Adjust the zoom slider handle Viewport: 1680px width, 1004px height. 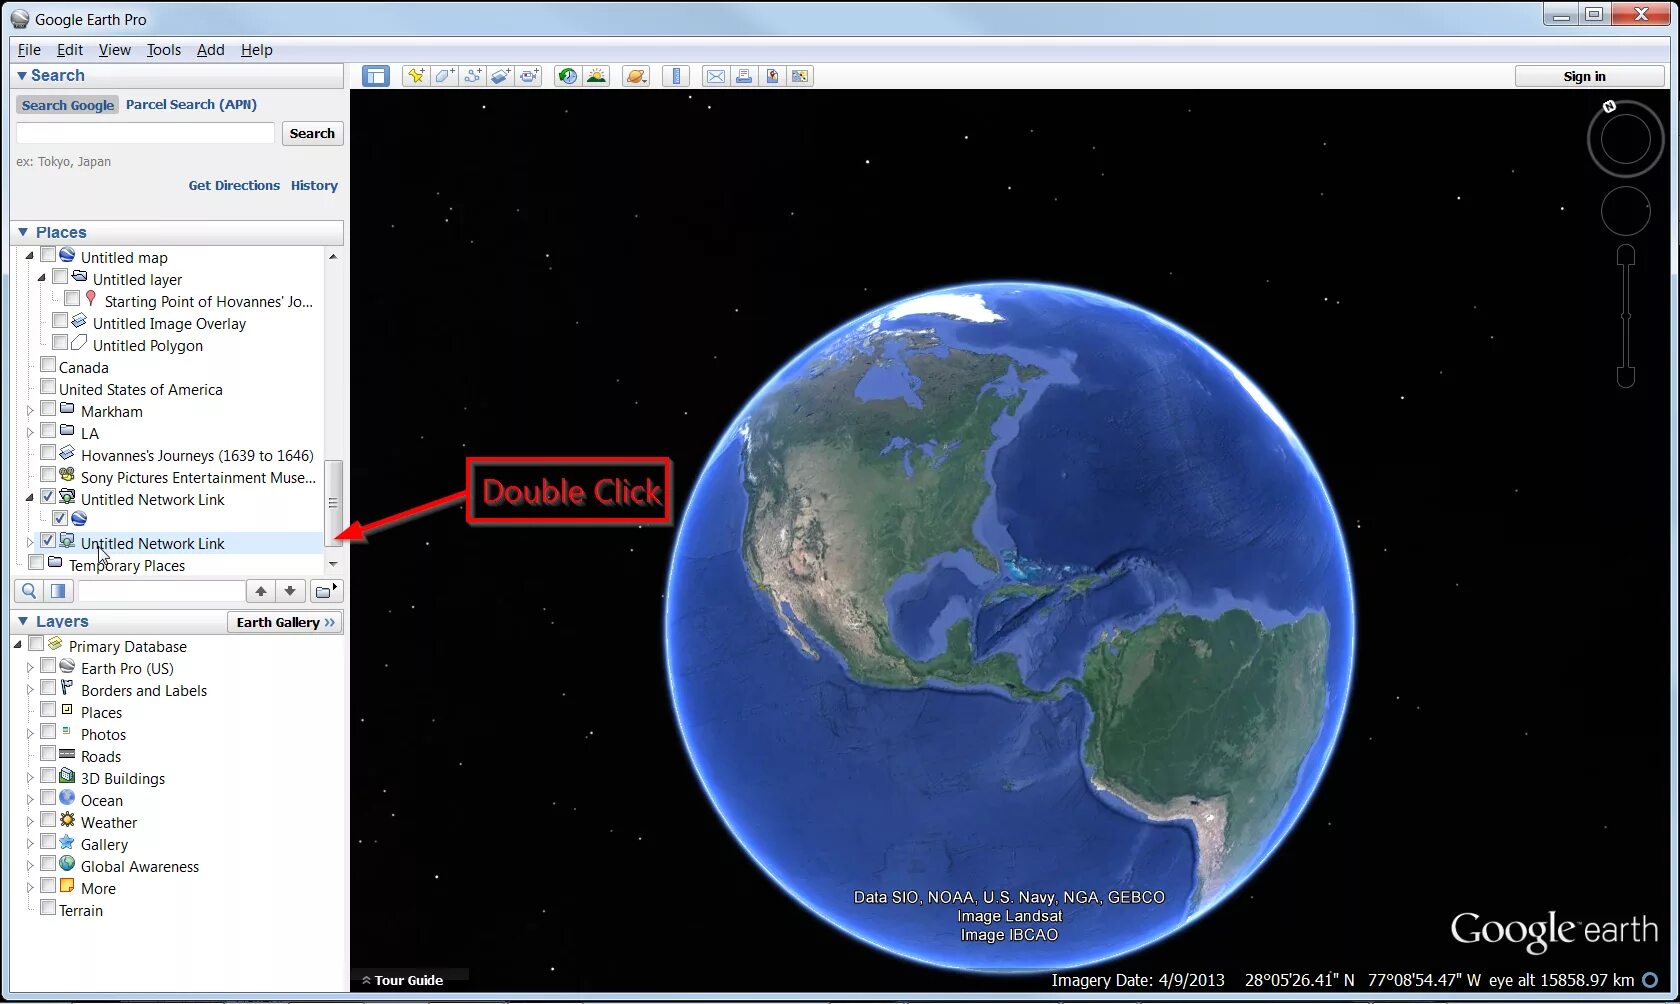(x=1626, y=316)
